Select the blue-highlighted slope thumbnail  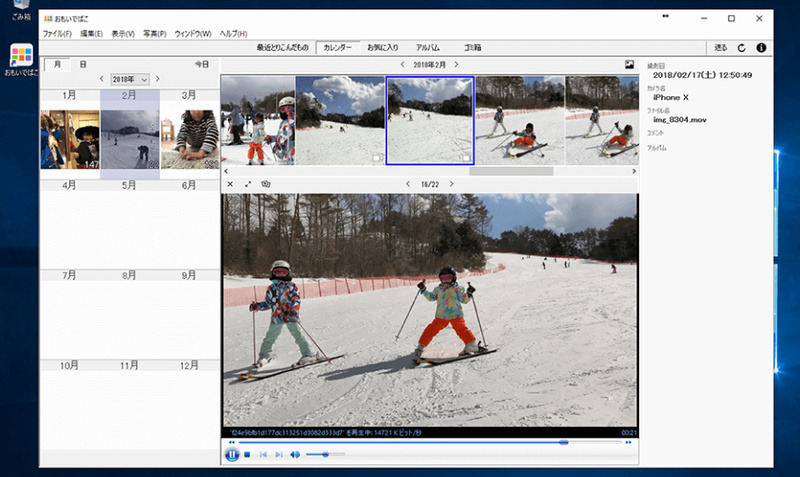[430, 120]
